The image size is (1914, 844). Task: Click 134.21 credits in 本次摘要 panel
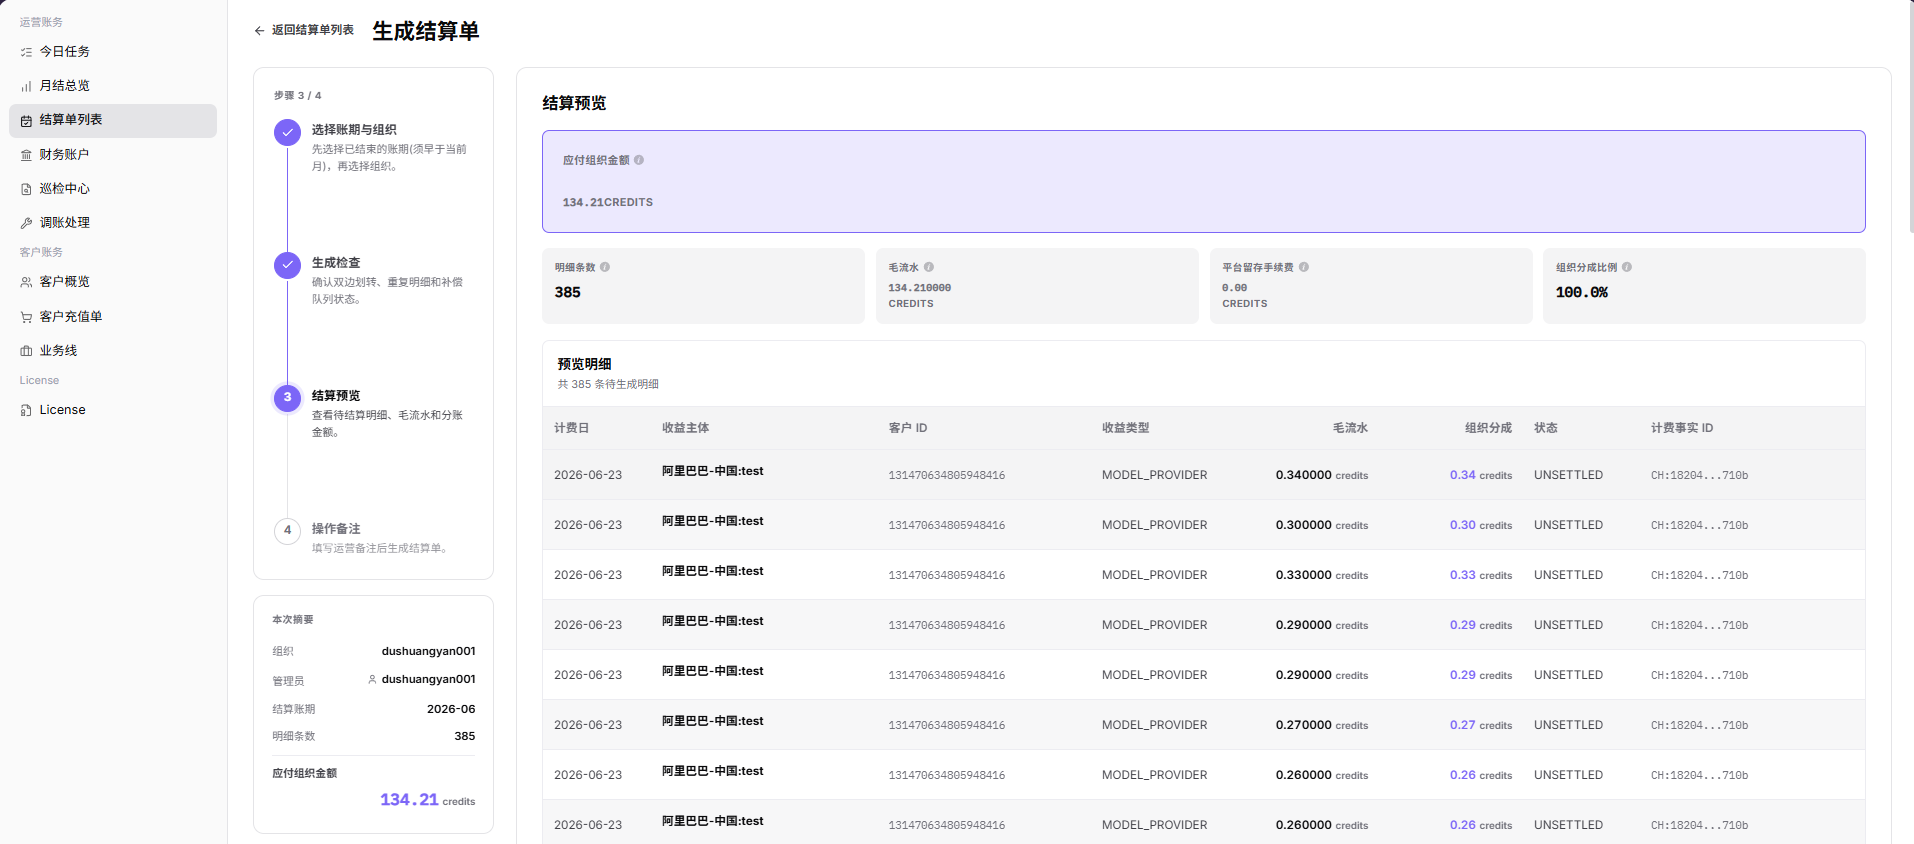tap(428, 800)
